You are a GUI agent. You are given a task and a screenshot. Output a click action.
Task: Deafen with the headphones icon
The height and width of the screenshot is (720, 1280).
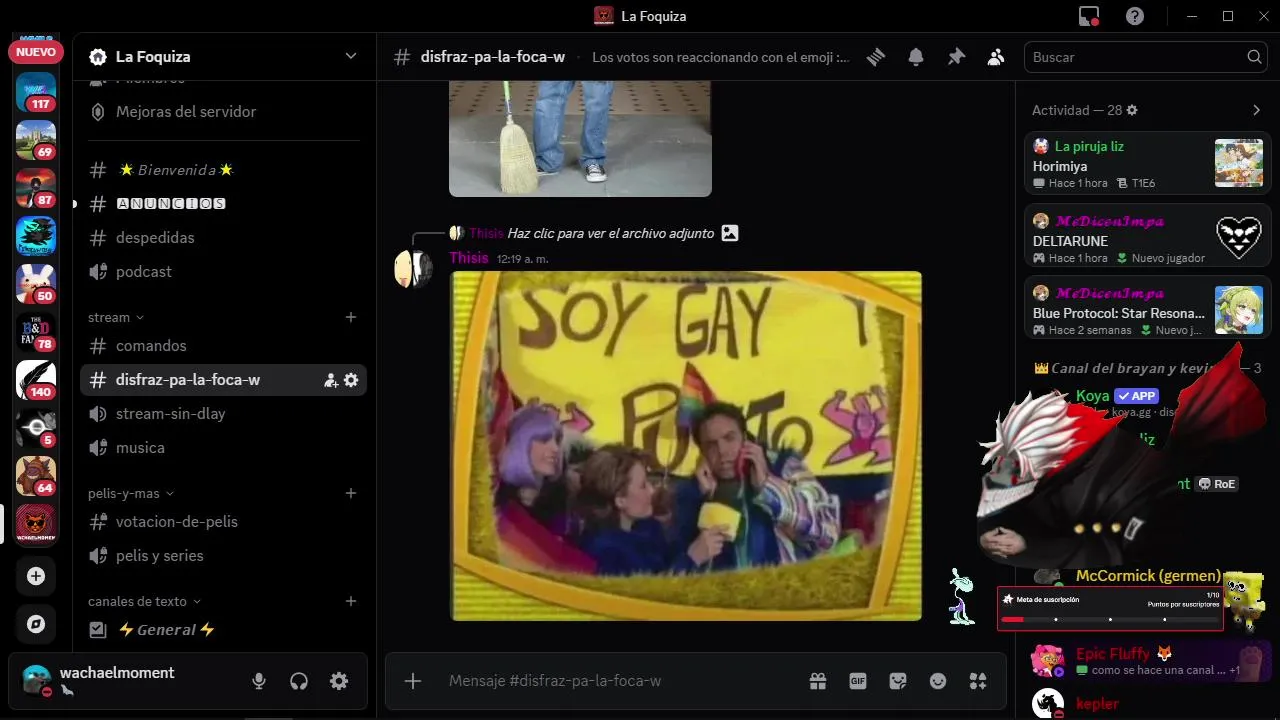[x=299, y=681]
